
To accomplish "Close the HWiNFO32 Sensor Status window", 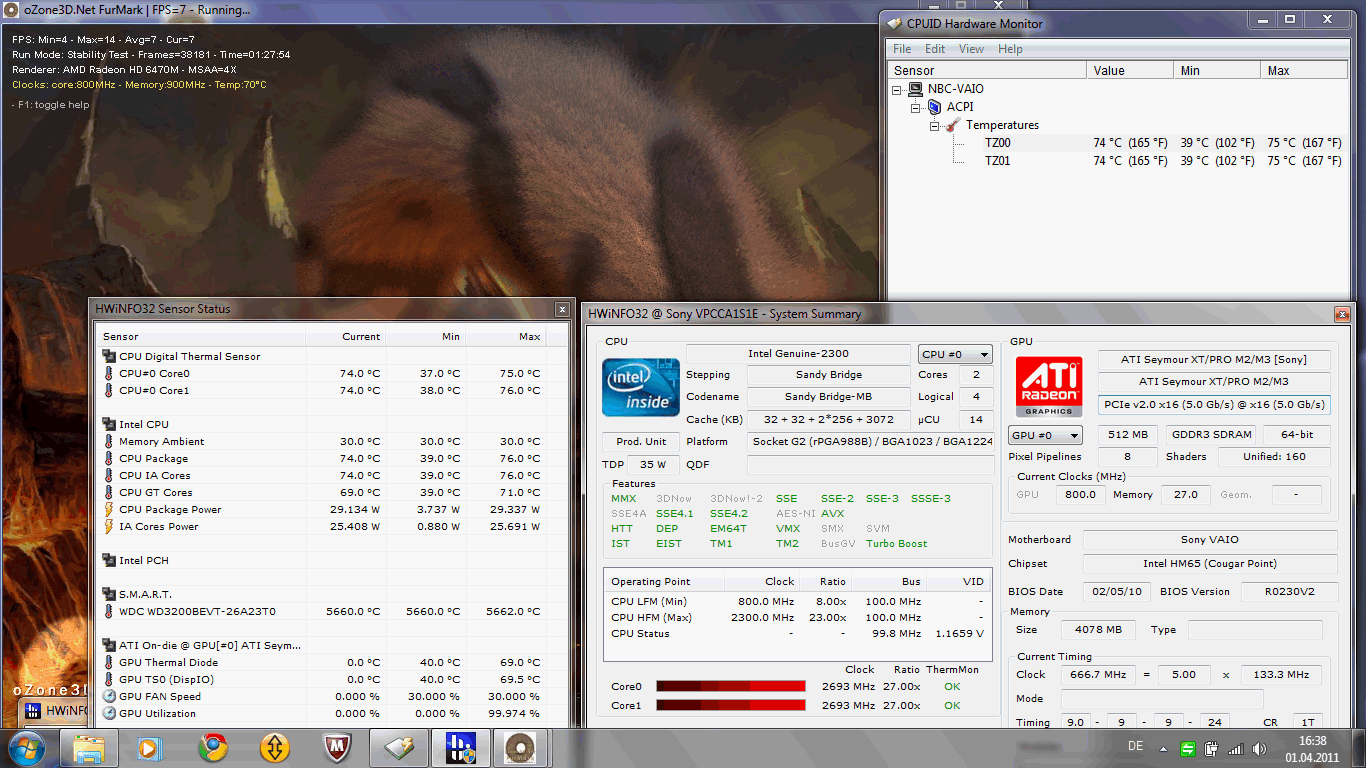I will pos(562,310).
